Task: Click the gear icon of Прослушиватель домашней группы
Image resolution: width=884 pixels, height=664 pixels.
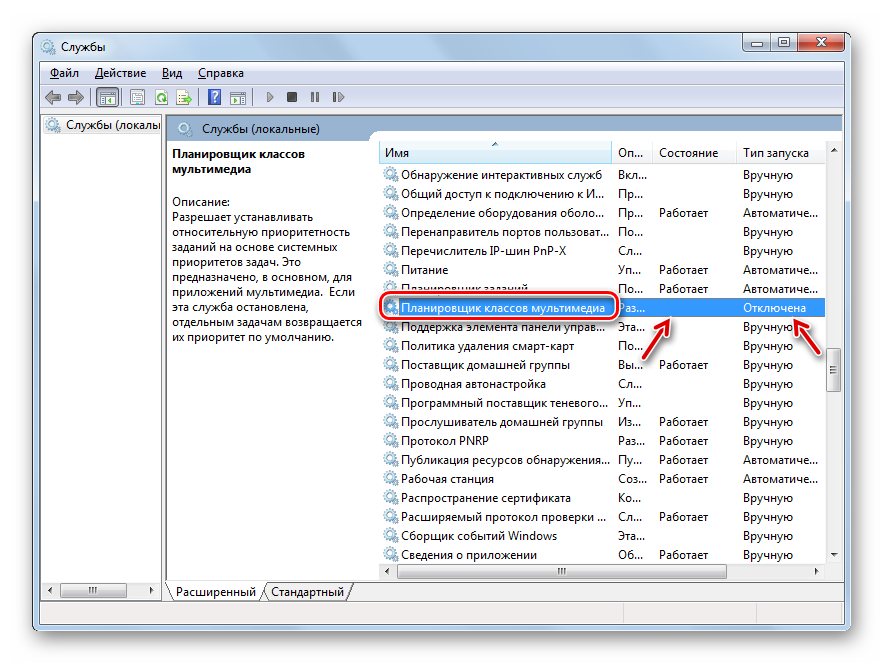Action: pos(391,422)
